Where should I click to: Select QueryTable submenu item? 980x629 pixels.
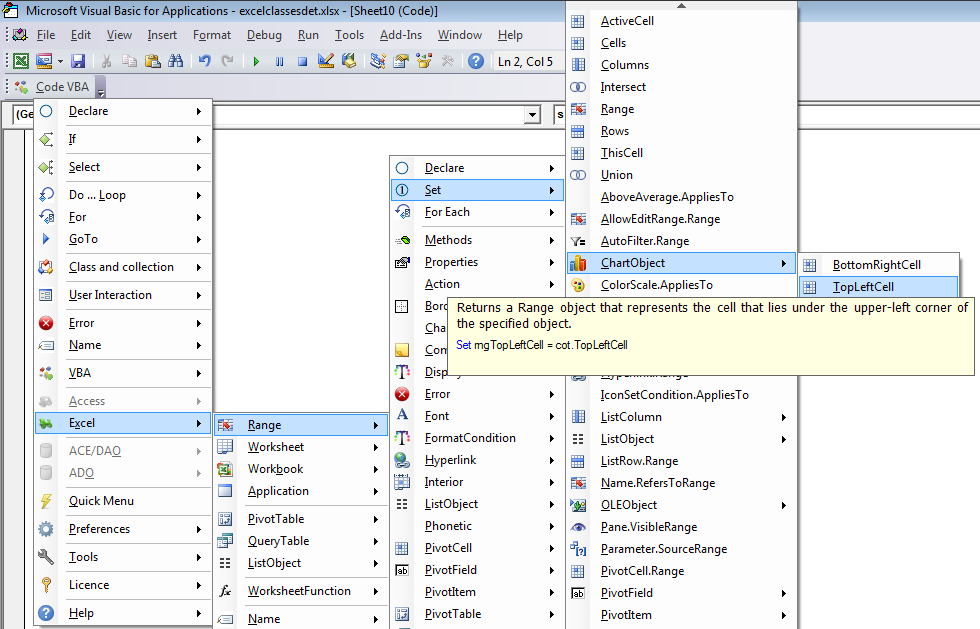click(301, 541)
